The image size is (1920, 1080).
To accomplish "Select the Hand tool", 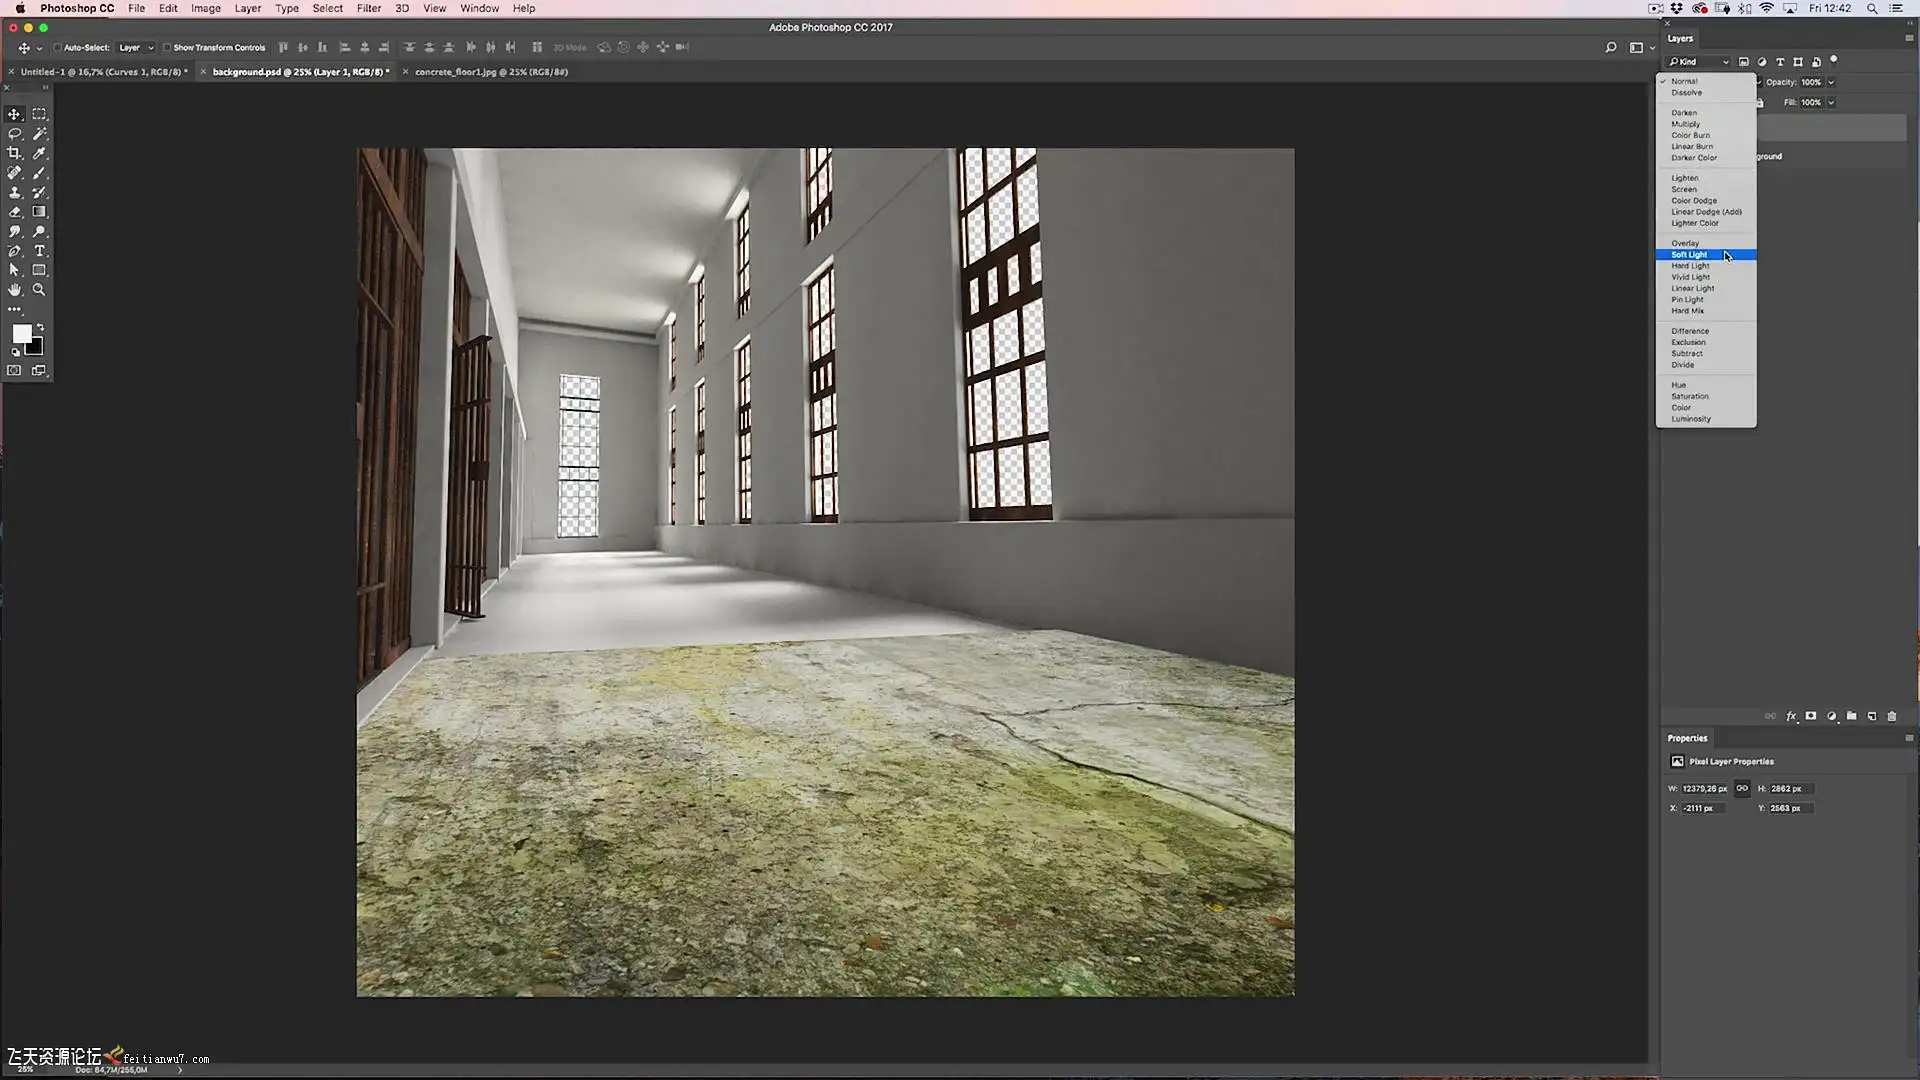I will tap(15, 290).
